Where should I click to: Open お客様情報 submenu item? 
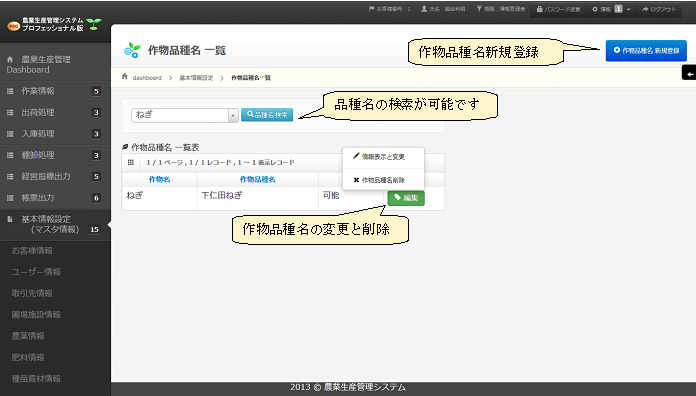55,251
